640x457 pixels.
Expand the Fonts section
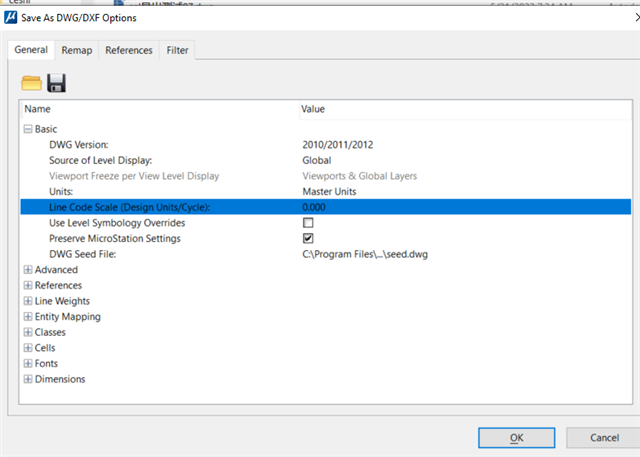[28, 363]
